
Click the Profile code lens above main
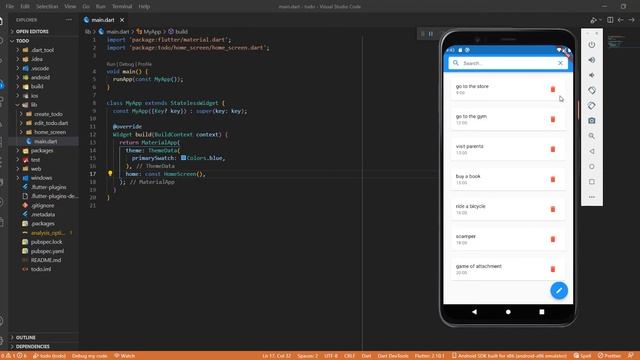click(x=144, y=64)
